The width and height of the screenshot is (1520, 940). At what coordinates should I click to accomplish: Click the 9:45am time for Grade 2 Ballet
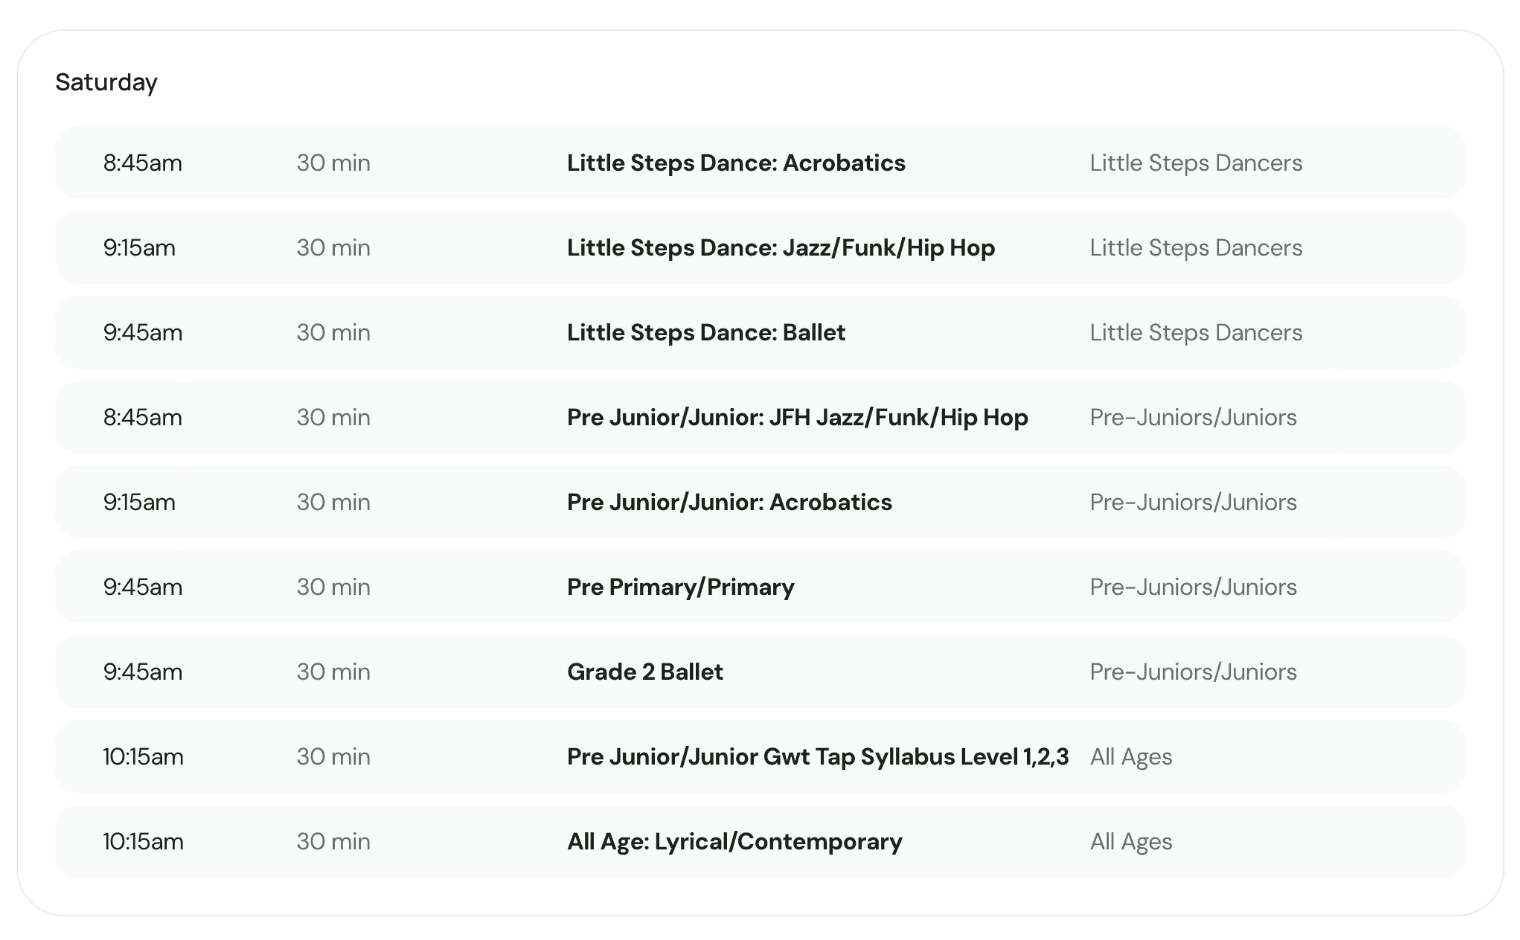click(x=142, y=672)
